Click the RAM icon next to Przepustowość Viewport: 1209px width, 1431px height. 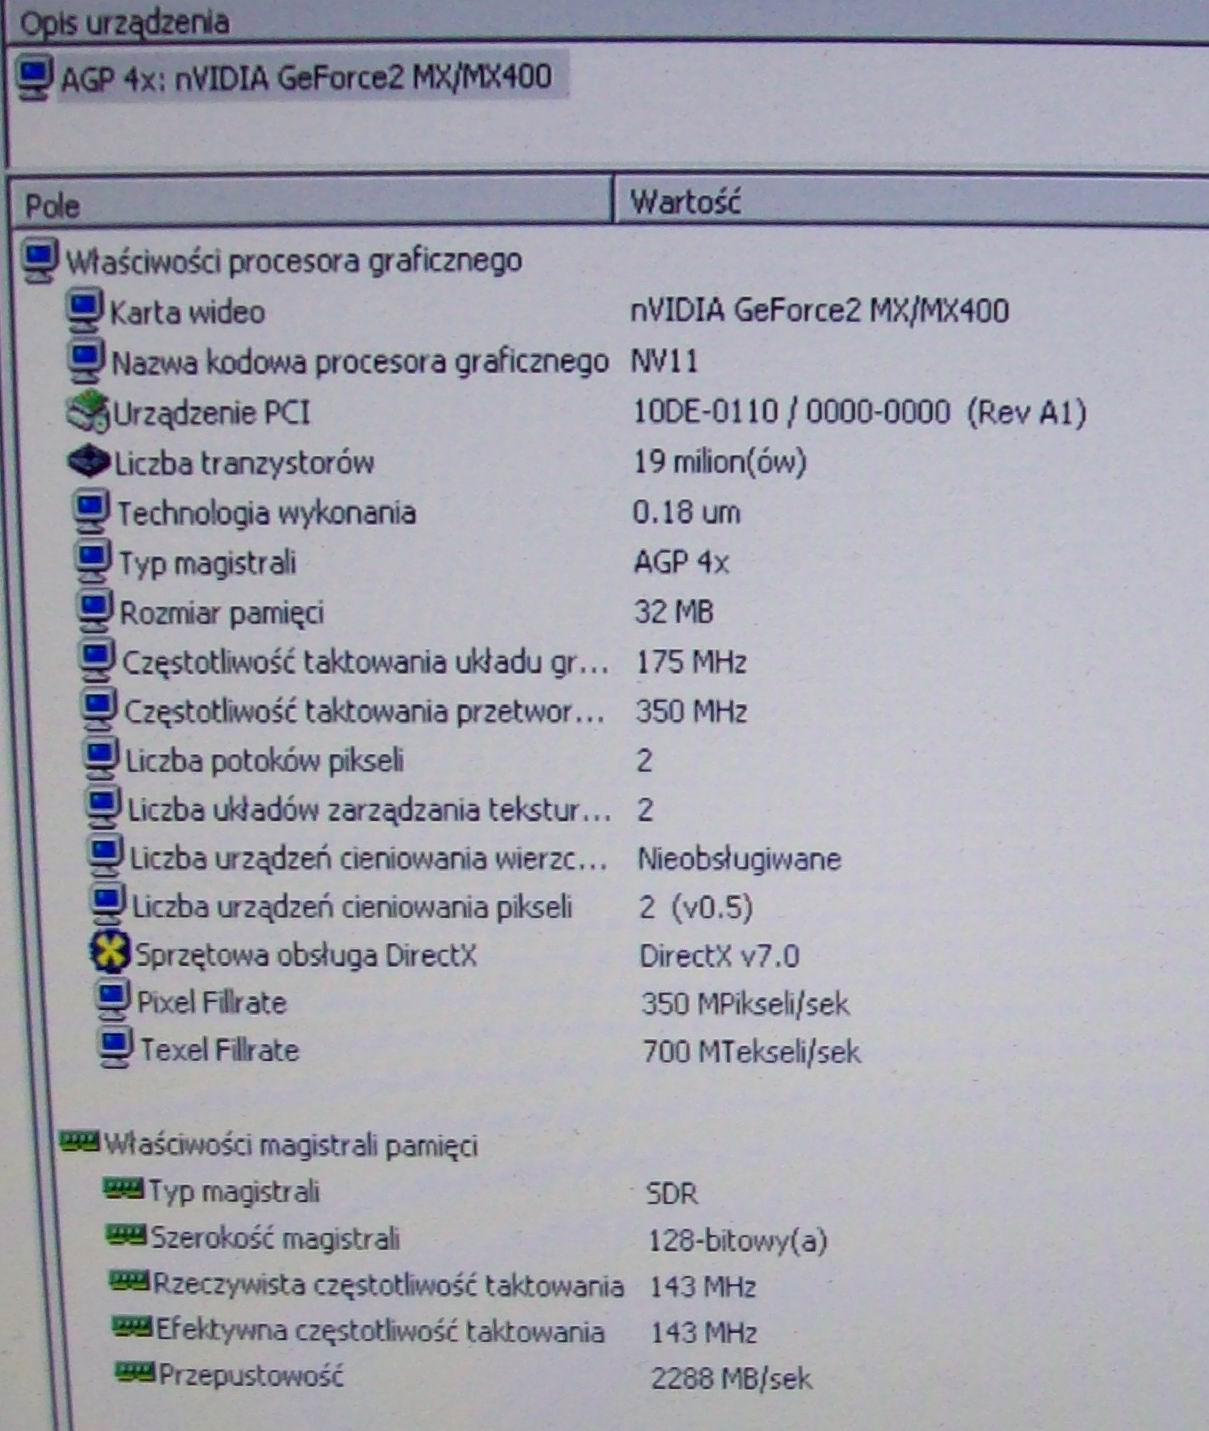tap(135, 1372)
